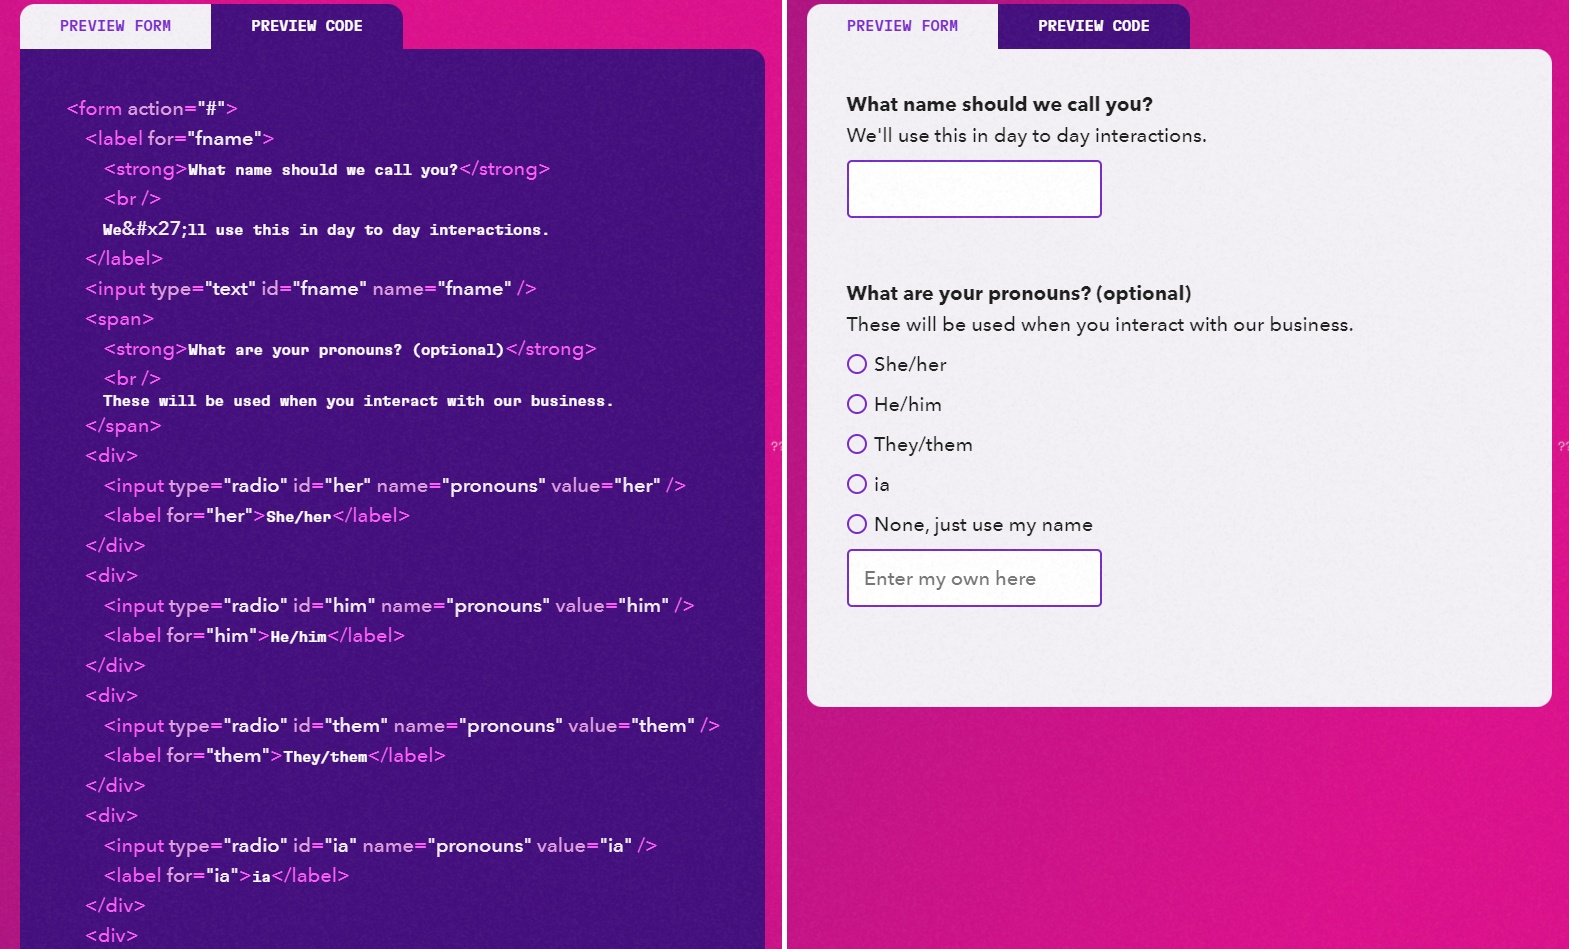The width and height of the screenshot is (1569, 949).
Task: Switch to left panel's Preview Form tab
Action: 115,26
